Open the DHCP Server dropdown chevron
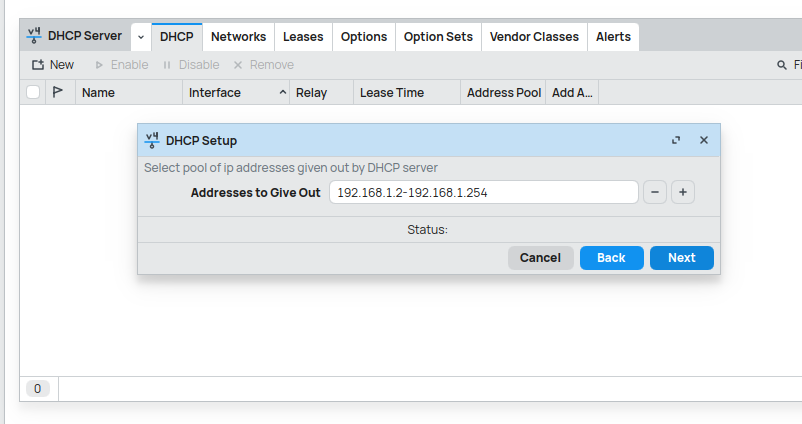 coord(141,37)
